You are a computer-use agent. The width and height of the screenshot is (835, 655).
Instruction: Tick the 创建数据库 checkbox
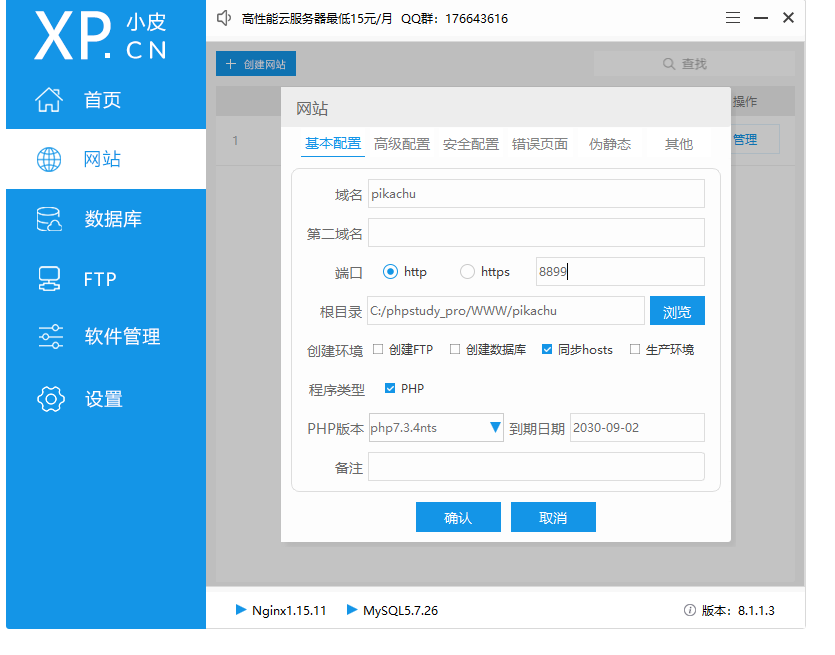pyautogui.click(x=455, y=350)
